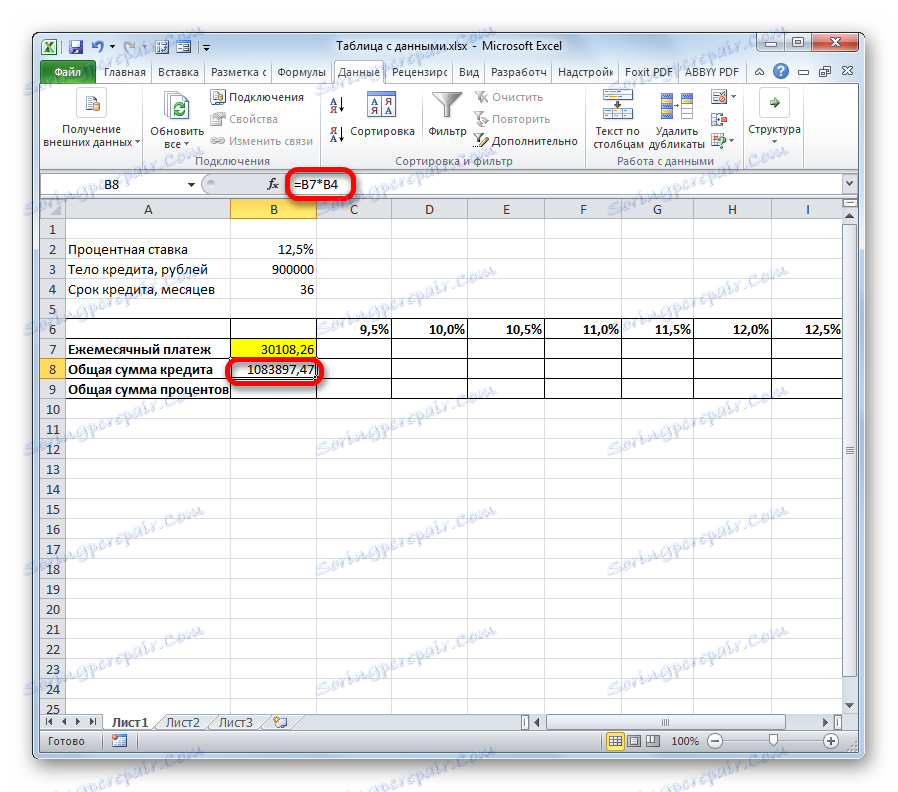Expand the Структура group
This screenshot has width=898, height=792.
click(774, 116)
